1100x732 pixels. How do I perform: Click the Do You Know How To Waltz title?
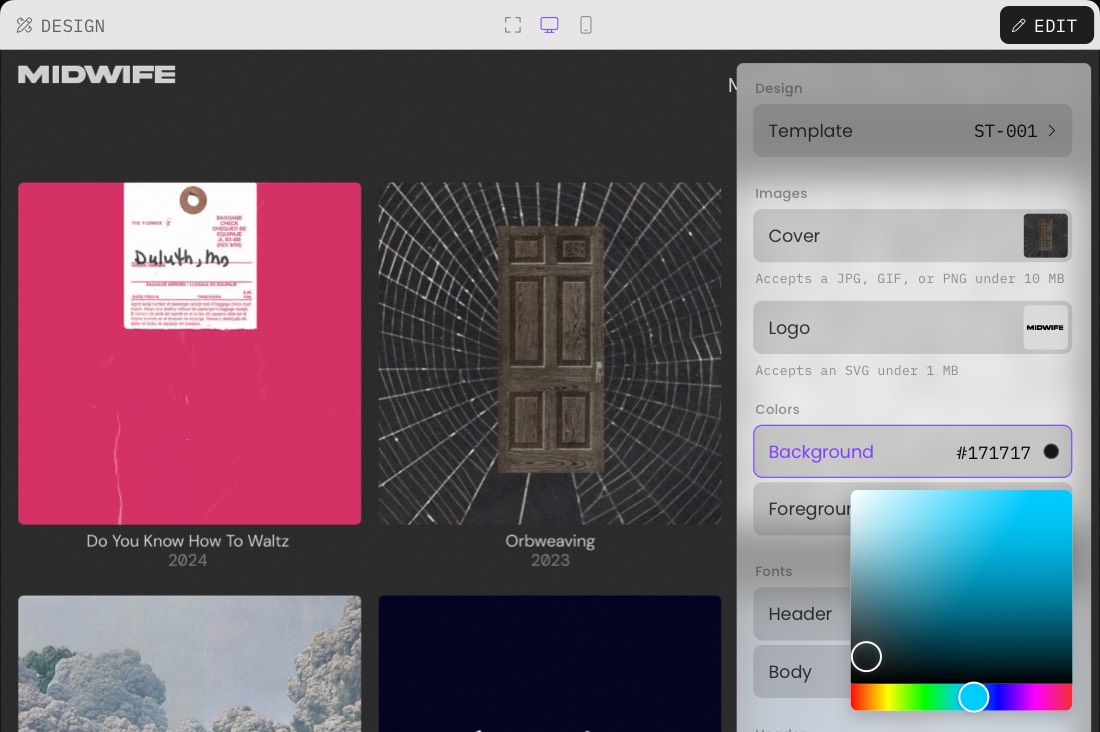coord(187,541)
